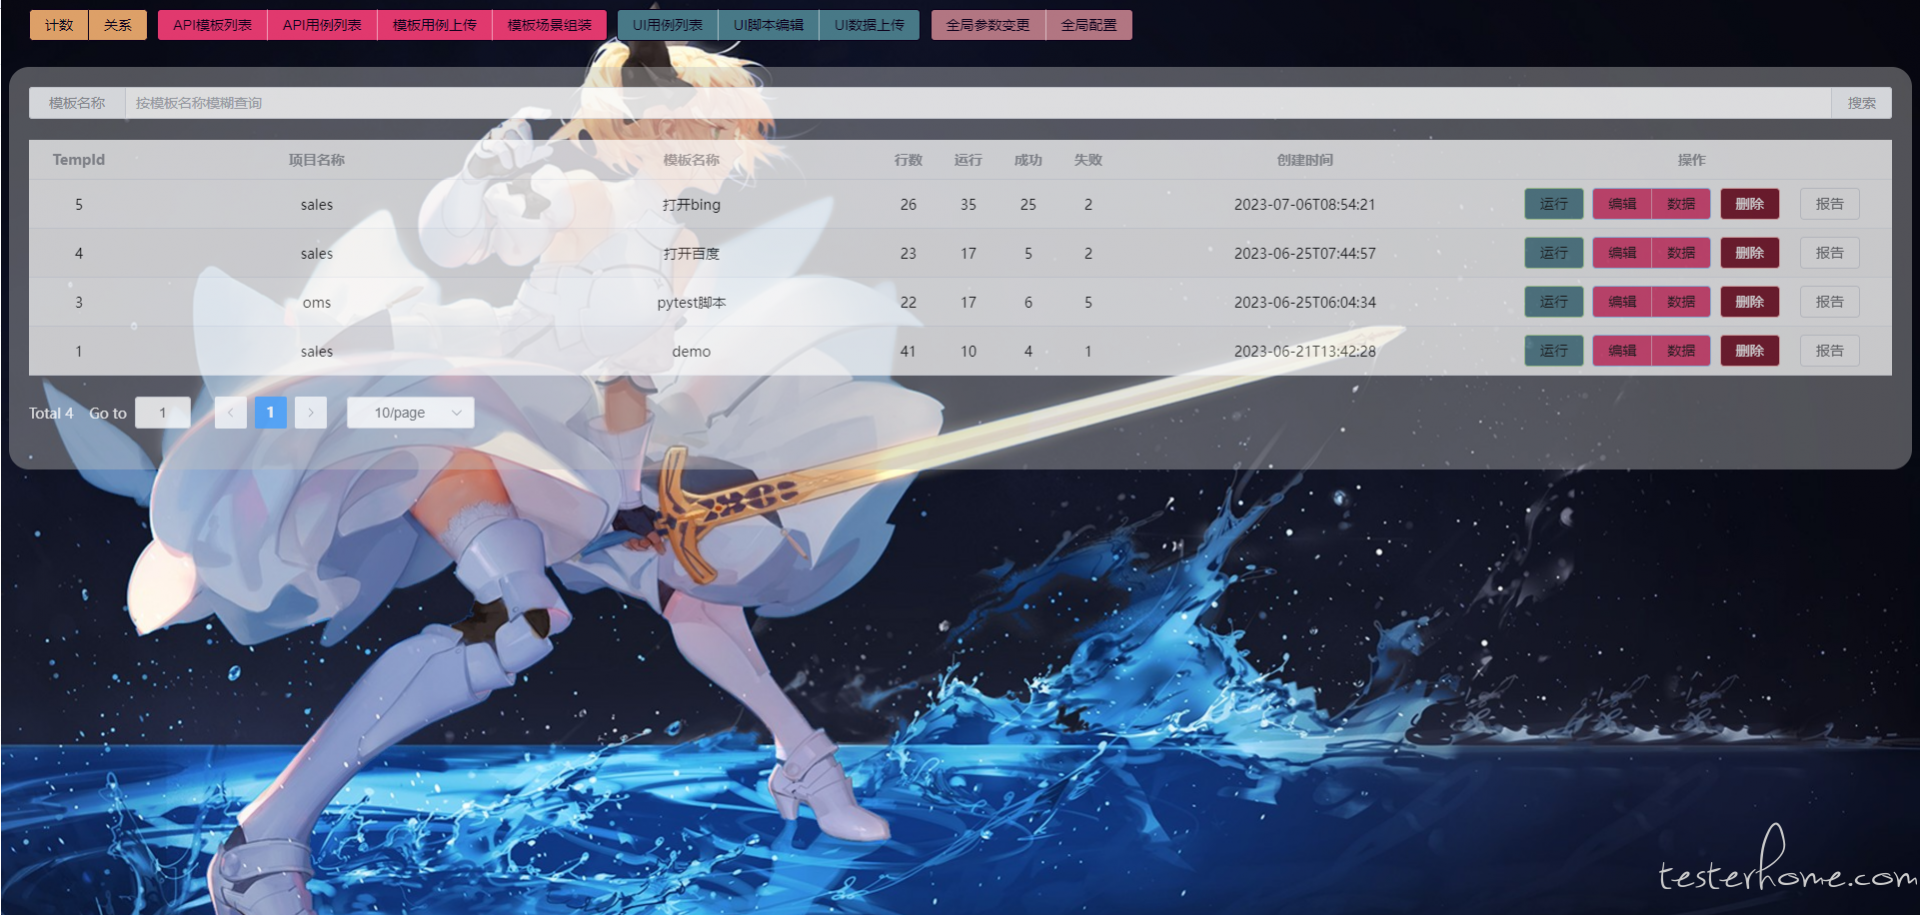Image resolution: width=1920 pixels, height=915 pixels.
Task: Open 模板场景组装 page
Action: click(x=549, y=25)
